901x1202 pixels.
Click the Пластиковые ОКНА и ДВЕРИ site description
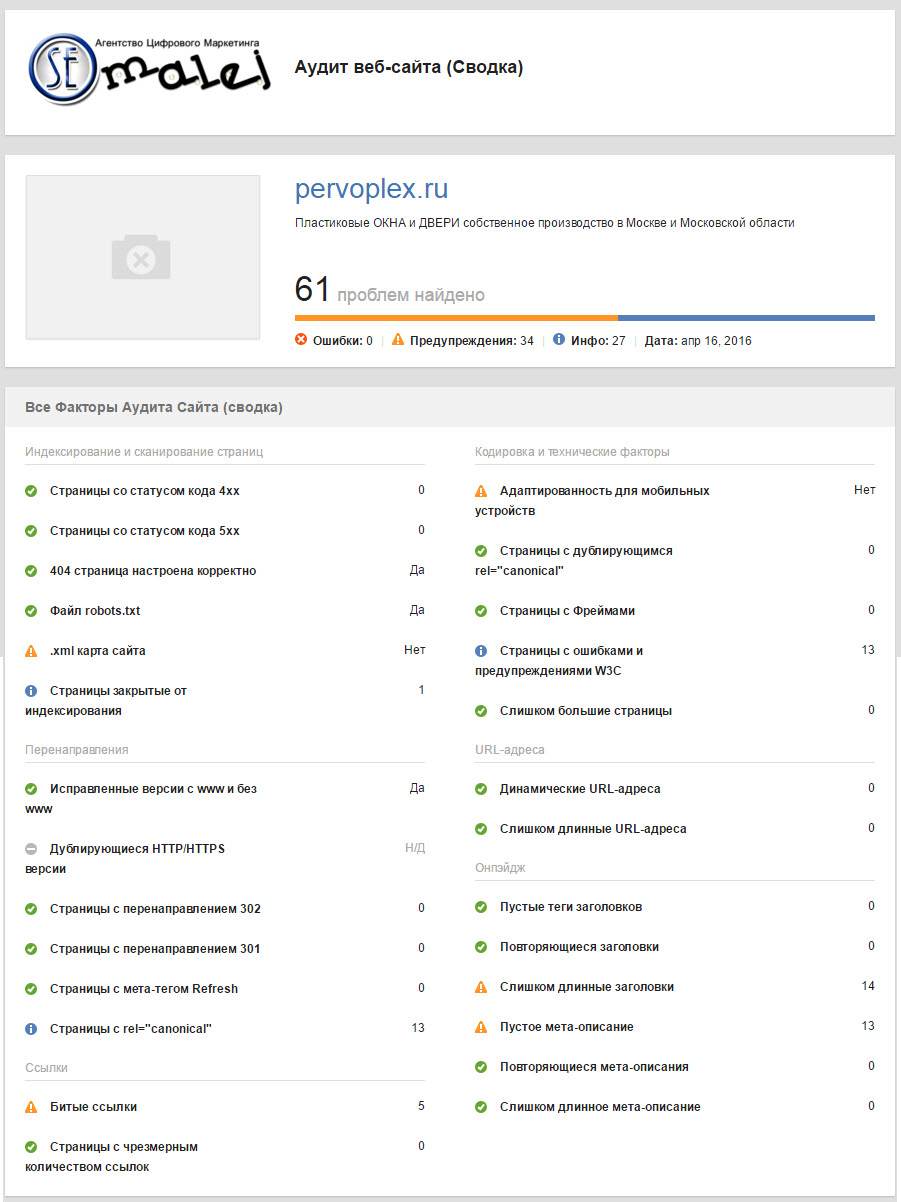(x=545, y=223)
